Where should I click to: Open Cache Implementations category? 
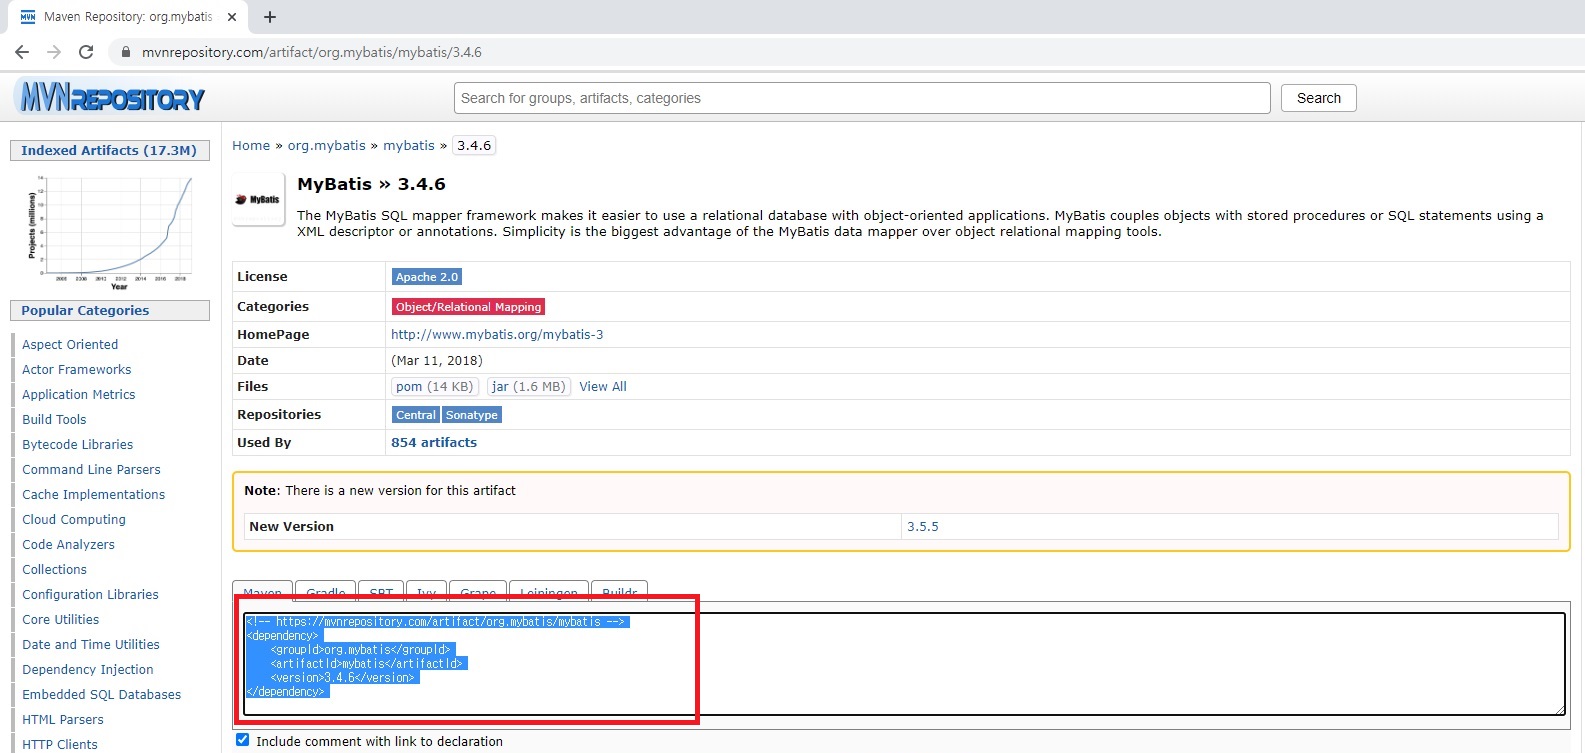click(x=94, y=495)
